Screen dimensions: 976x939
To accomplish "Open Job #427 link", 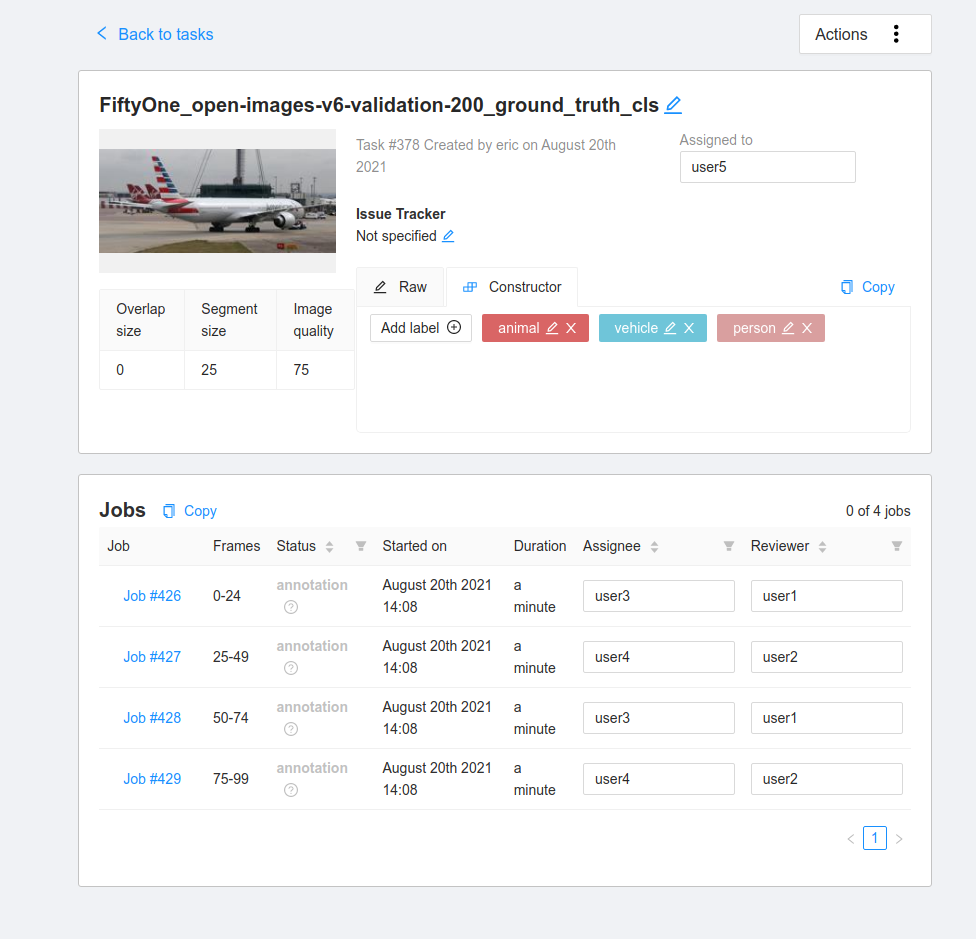I will pos(152,657).
